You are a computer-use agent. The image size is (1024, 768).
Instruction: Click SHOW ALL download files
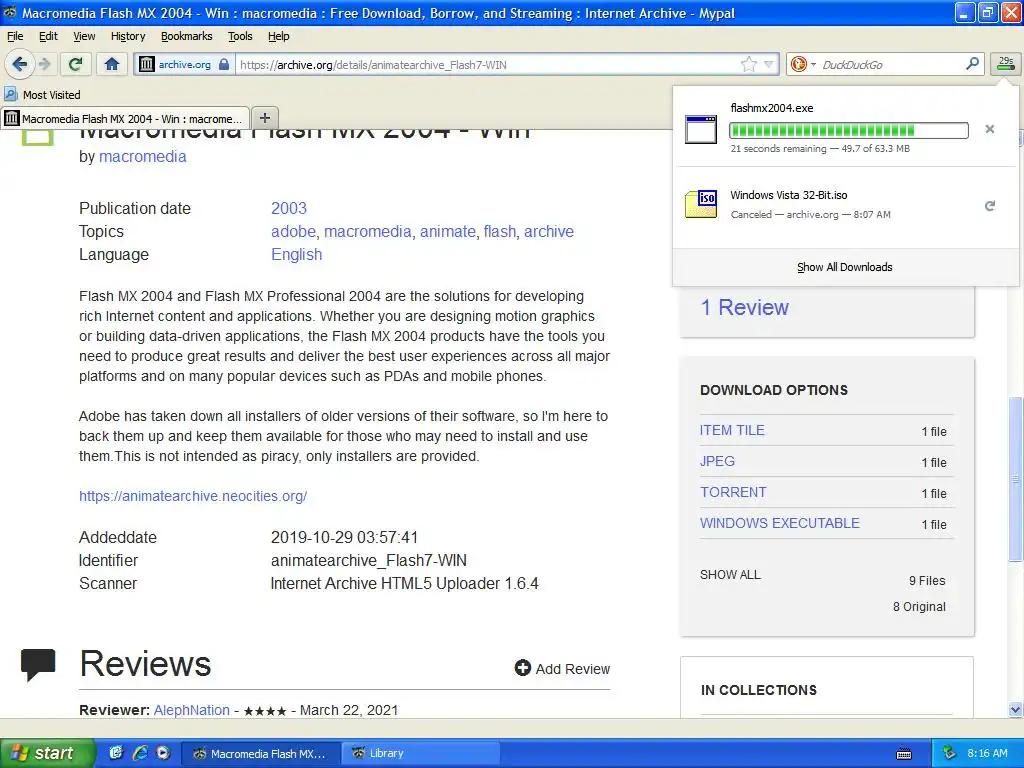(x=730, y=575)
